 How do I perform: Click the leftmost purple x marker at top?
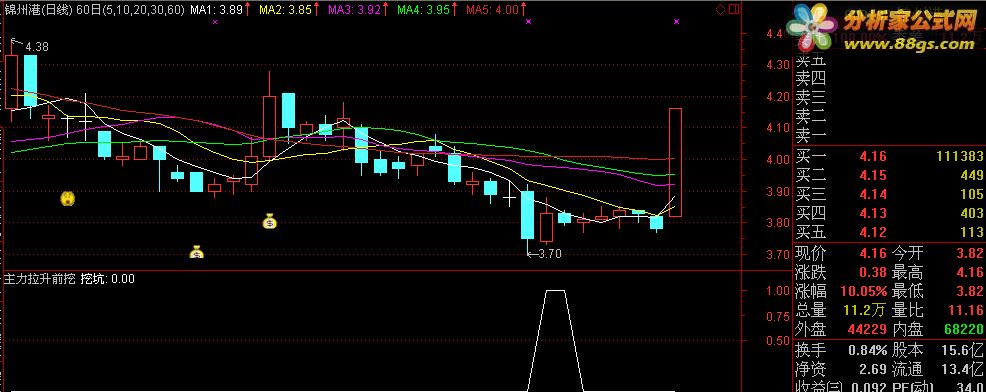click(x=215, y=21)
